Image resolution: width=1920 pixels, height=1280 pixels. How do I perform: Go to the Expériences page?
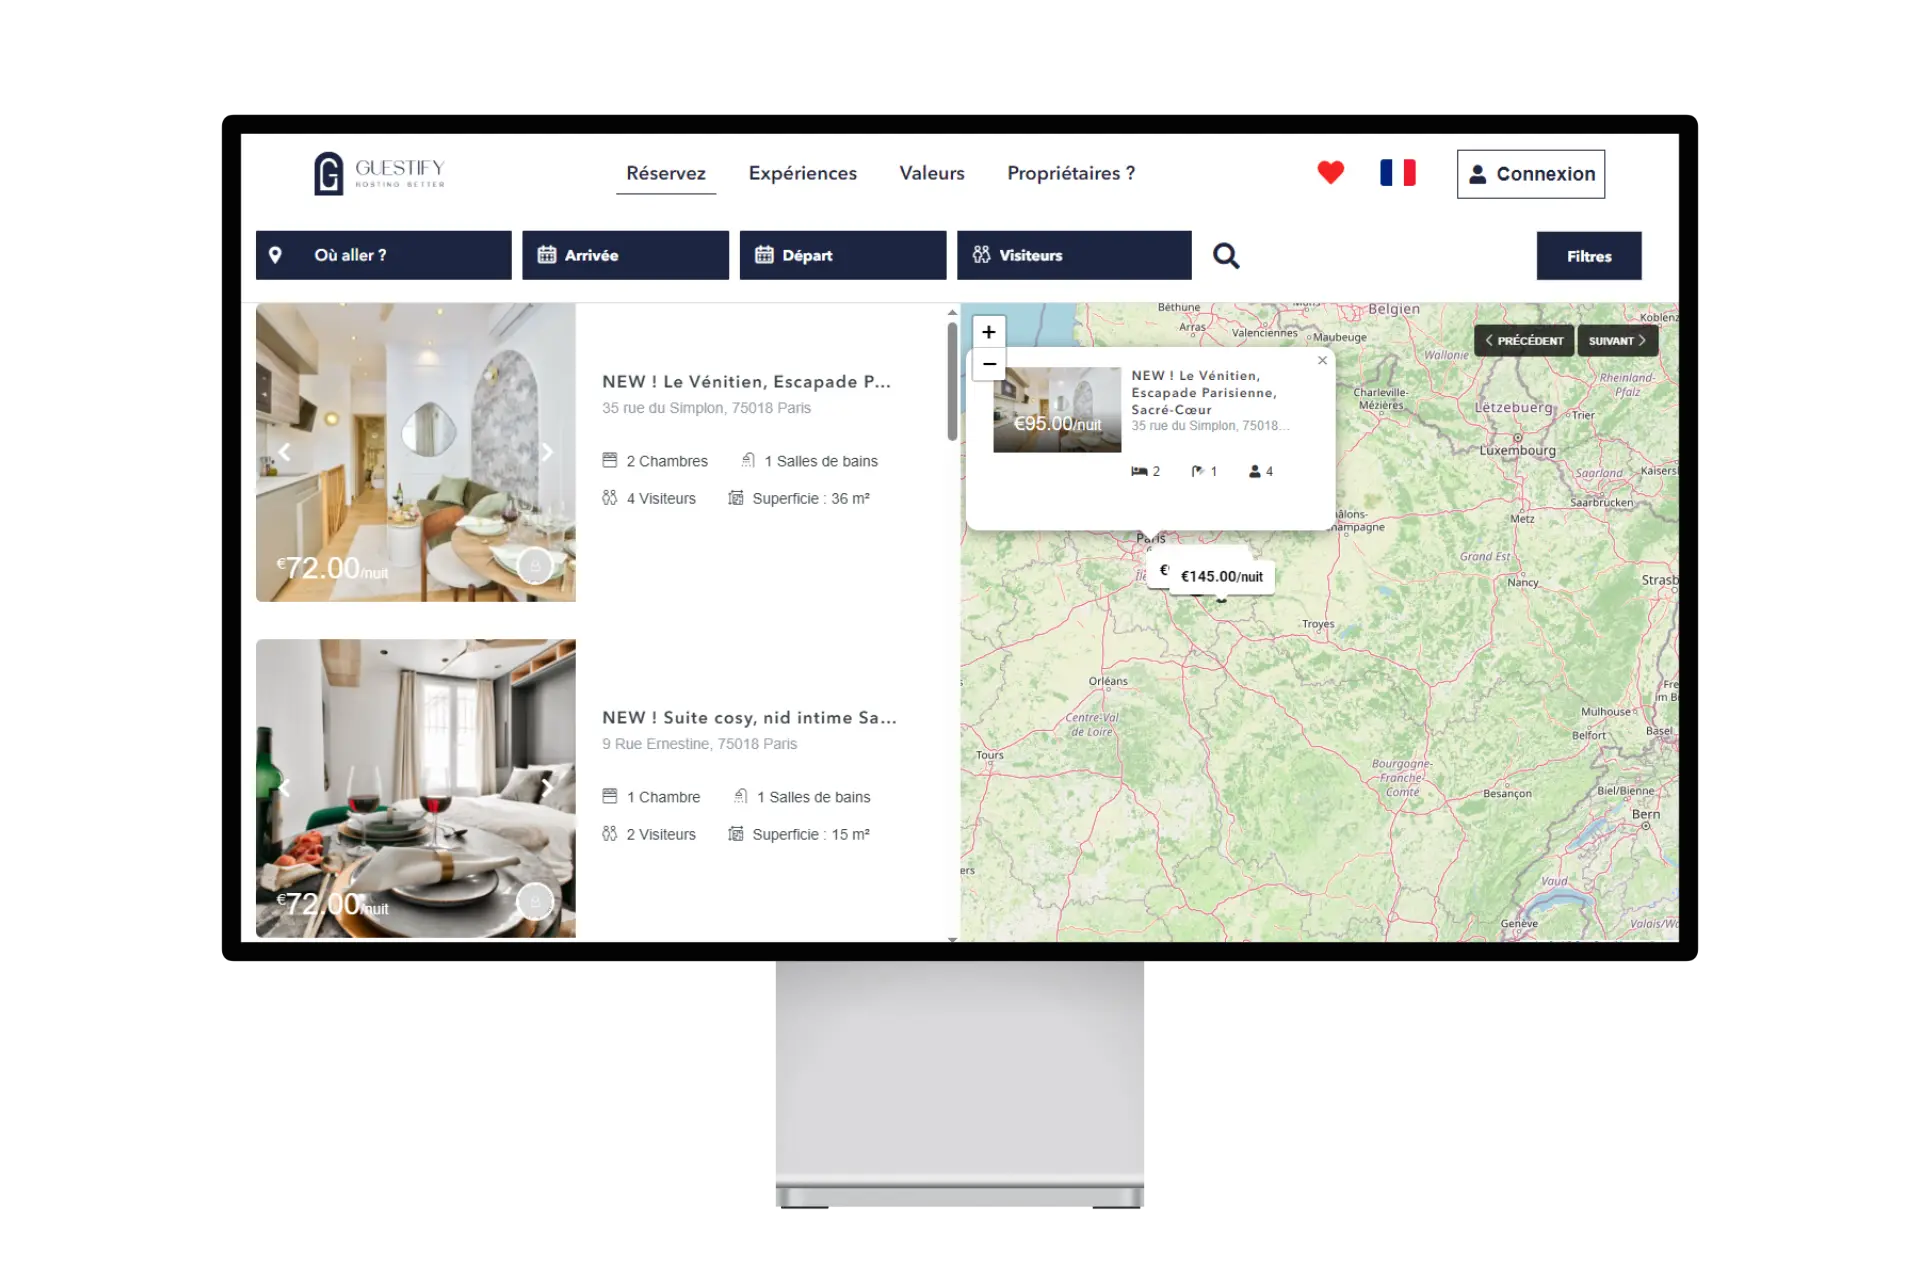pyautogui.click(x=802, y=173)
